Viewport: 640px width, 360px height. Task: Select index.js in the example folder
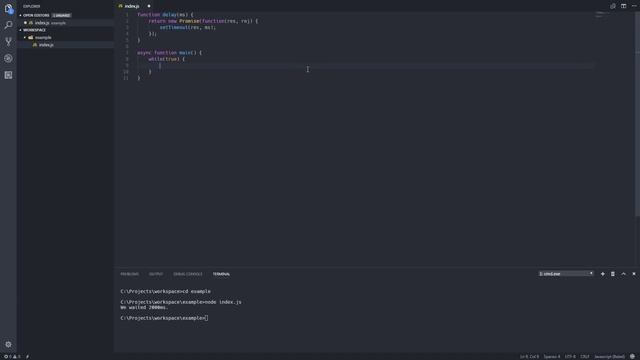coord(65,45)
